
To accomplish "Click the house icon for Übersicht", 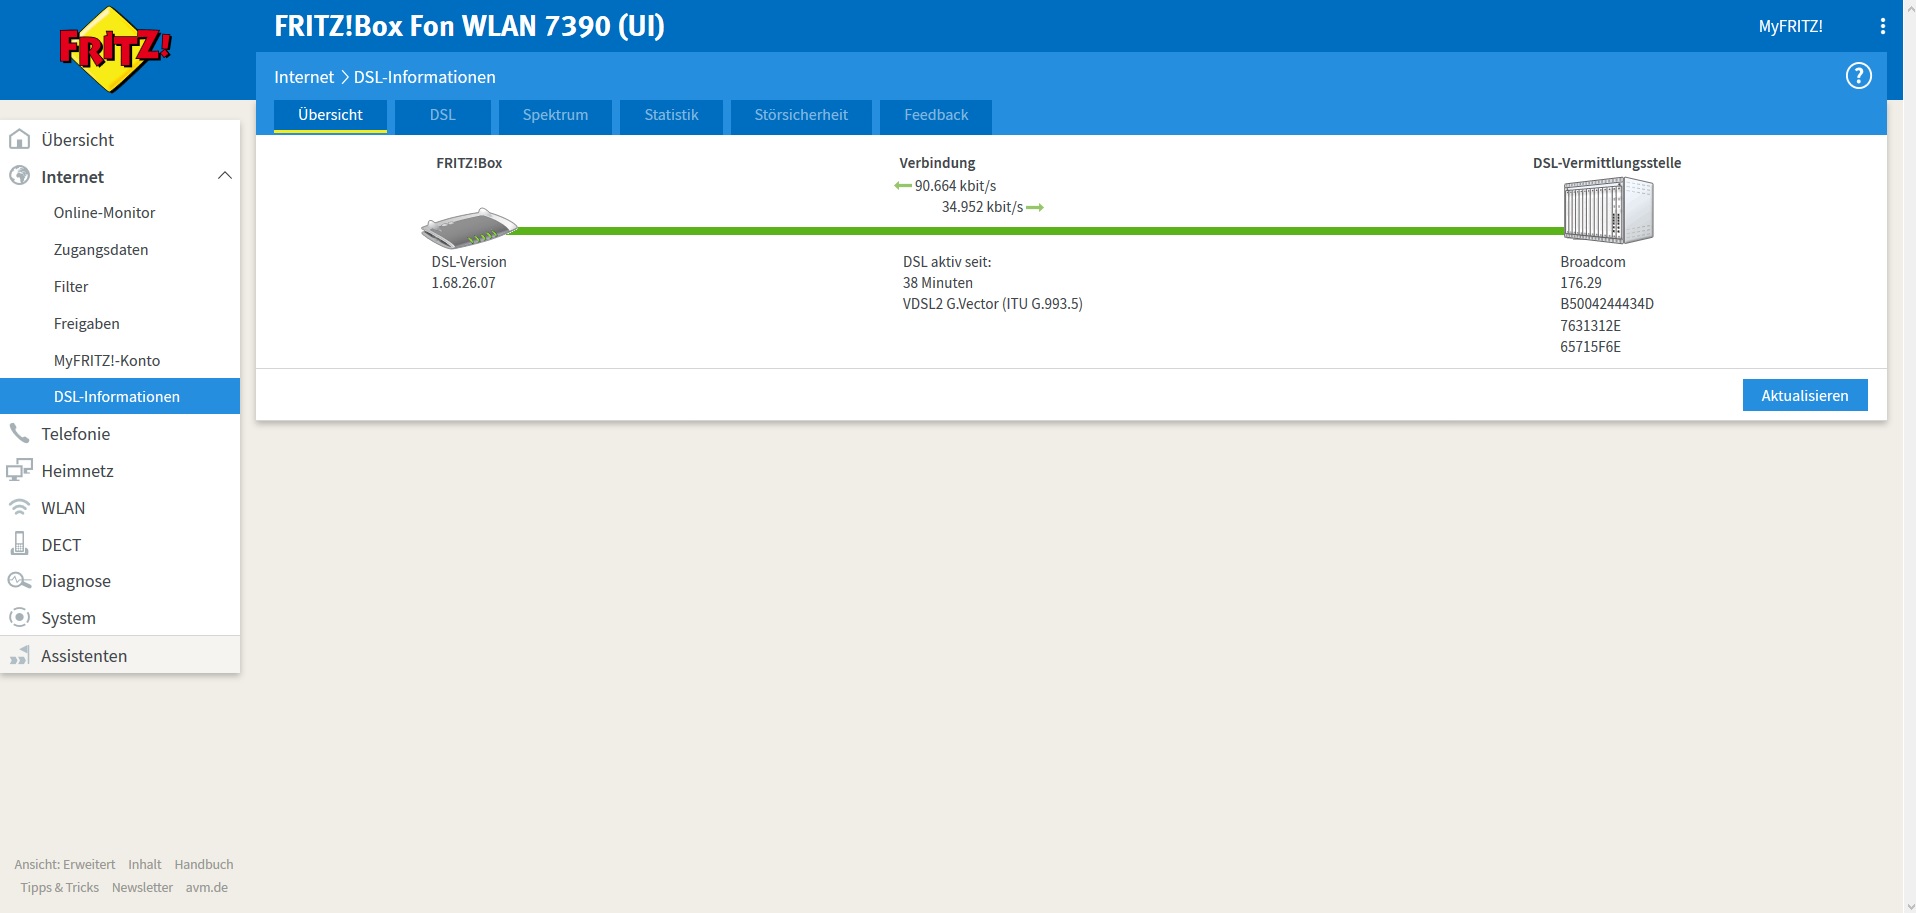I will pos(19,140).
